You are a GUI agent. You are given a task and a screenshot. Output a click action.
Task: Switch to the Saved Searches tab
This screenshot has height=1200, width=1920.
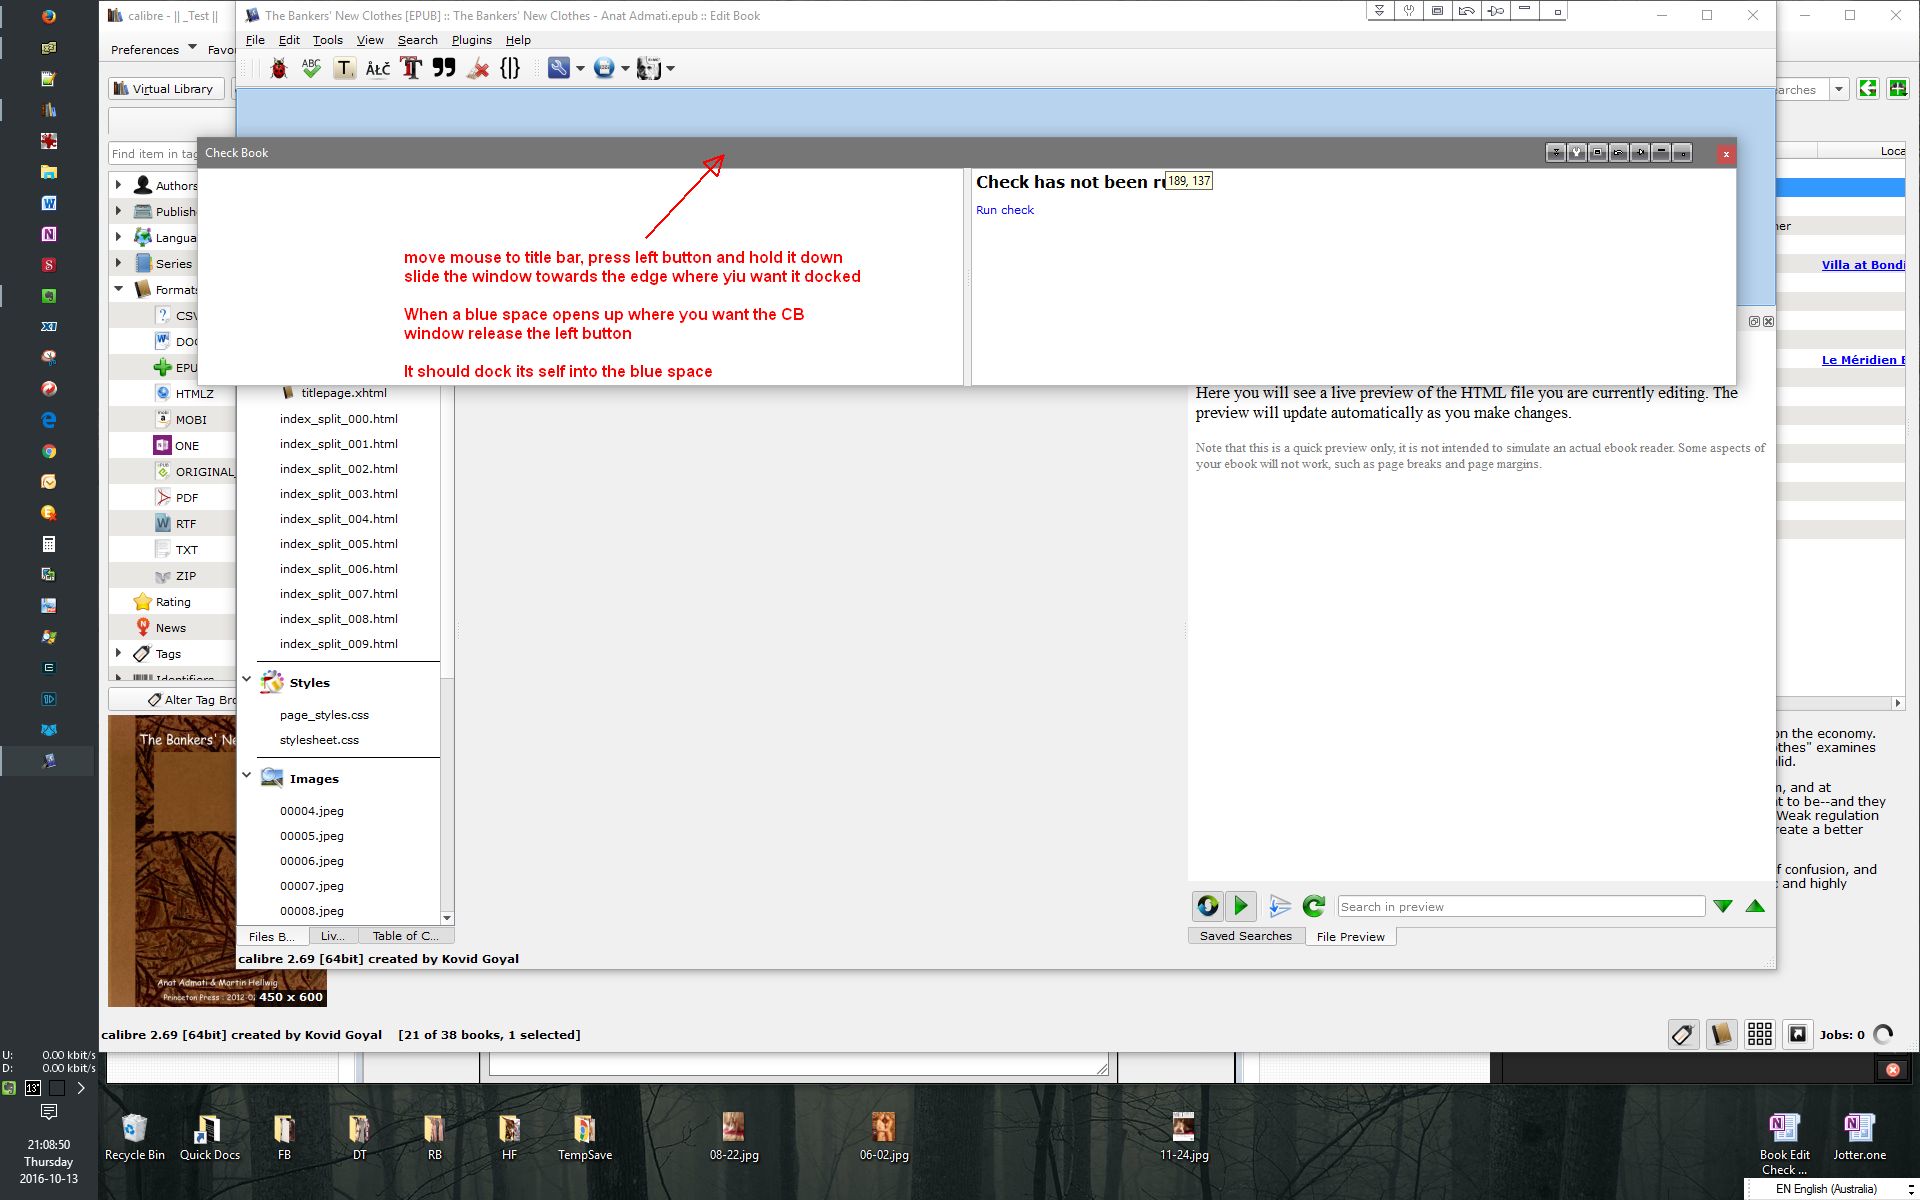(1245, 936)
